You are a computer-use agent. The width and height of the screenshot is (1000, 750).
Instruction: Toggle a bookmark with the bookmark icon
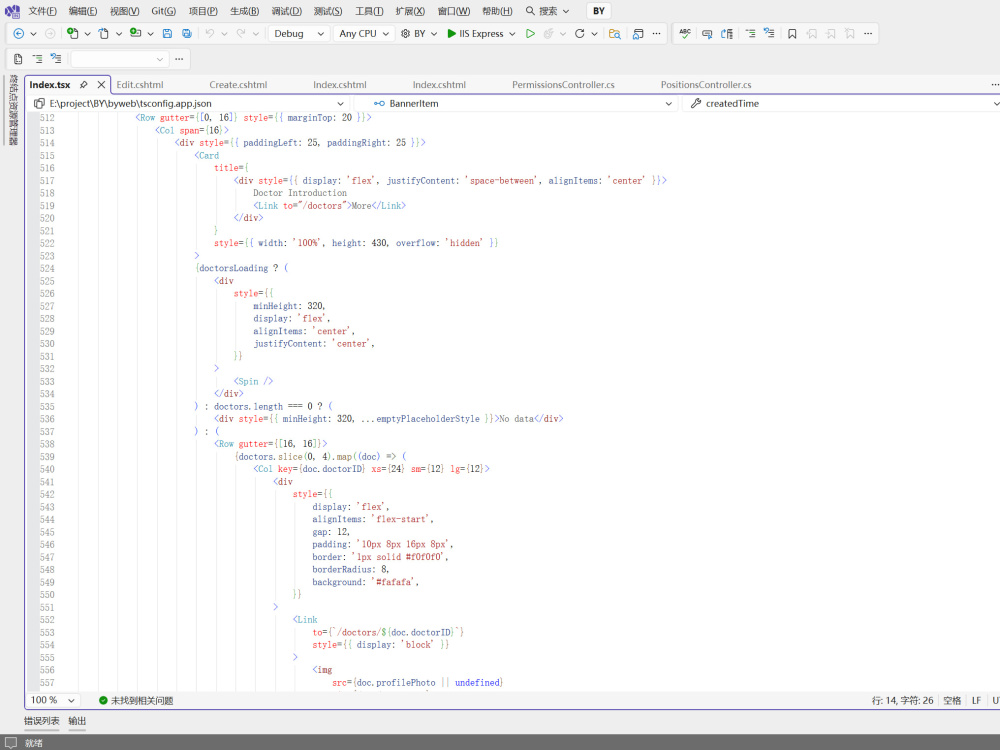(x=792, y=34)
